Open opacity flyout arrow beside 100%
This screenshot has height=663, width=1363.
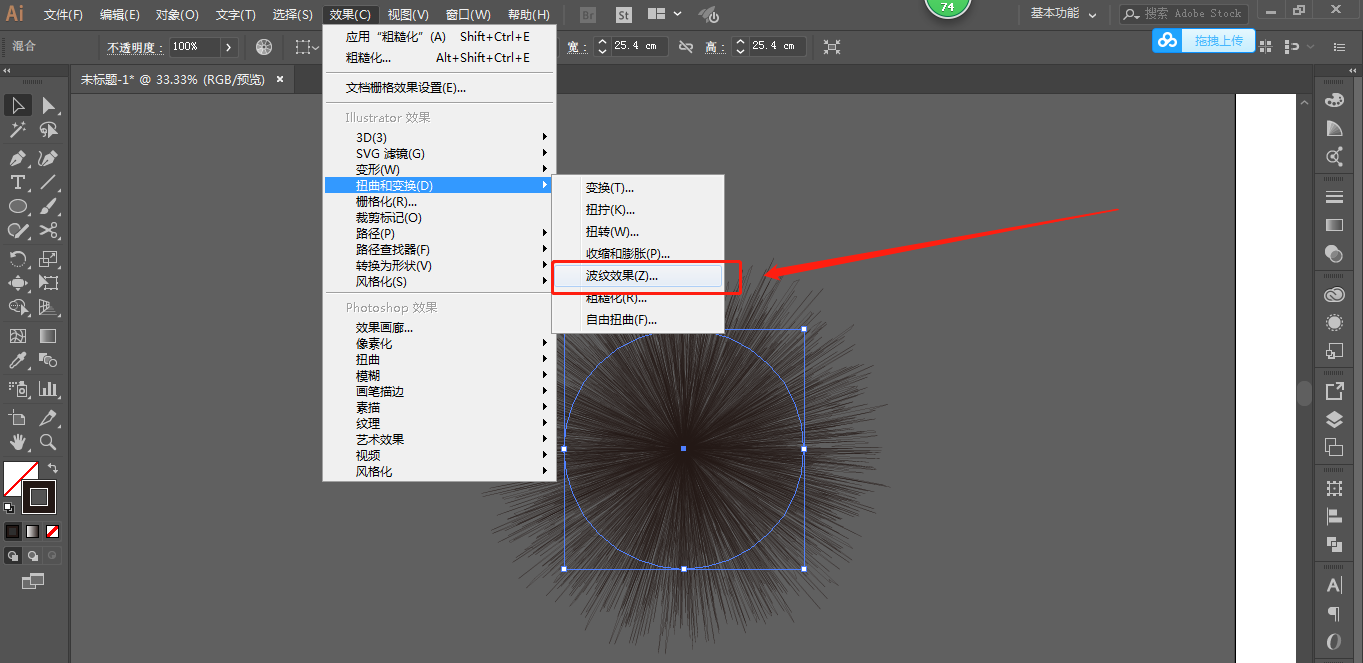(x=229, y=47)
